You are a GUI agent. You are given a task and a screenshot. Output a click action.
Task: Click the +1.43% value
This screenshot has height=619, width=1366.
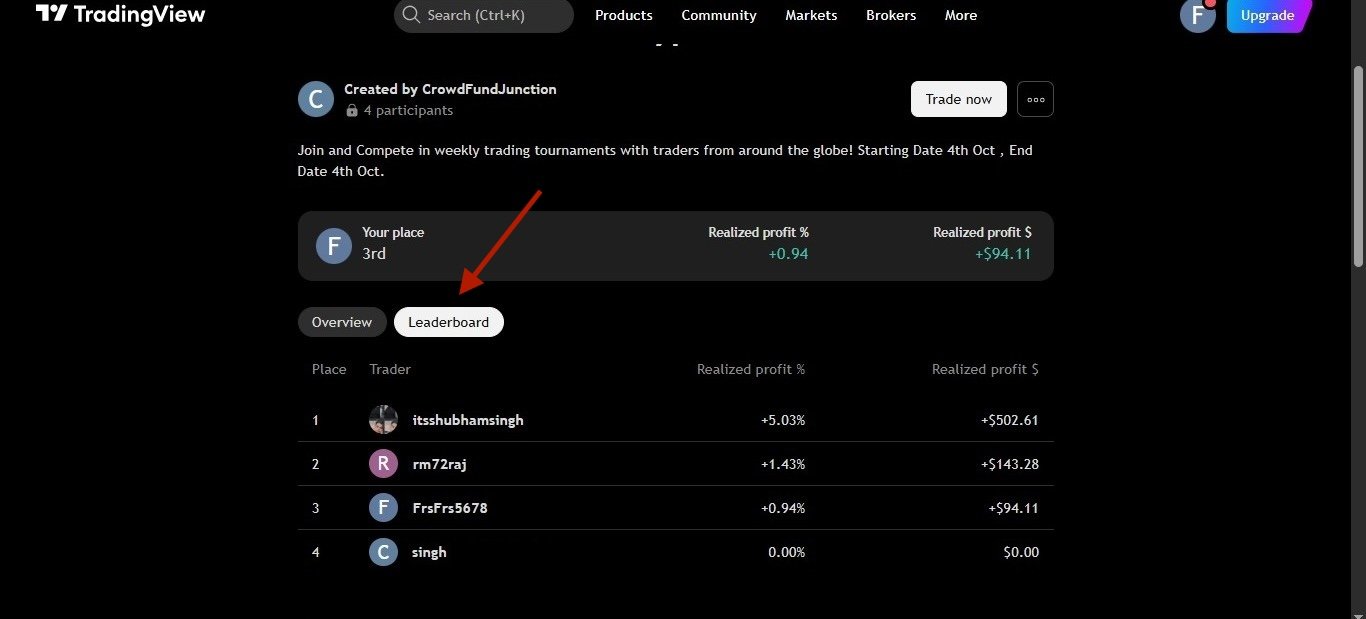point(783,464)
